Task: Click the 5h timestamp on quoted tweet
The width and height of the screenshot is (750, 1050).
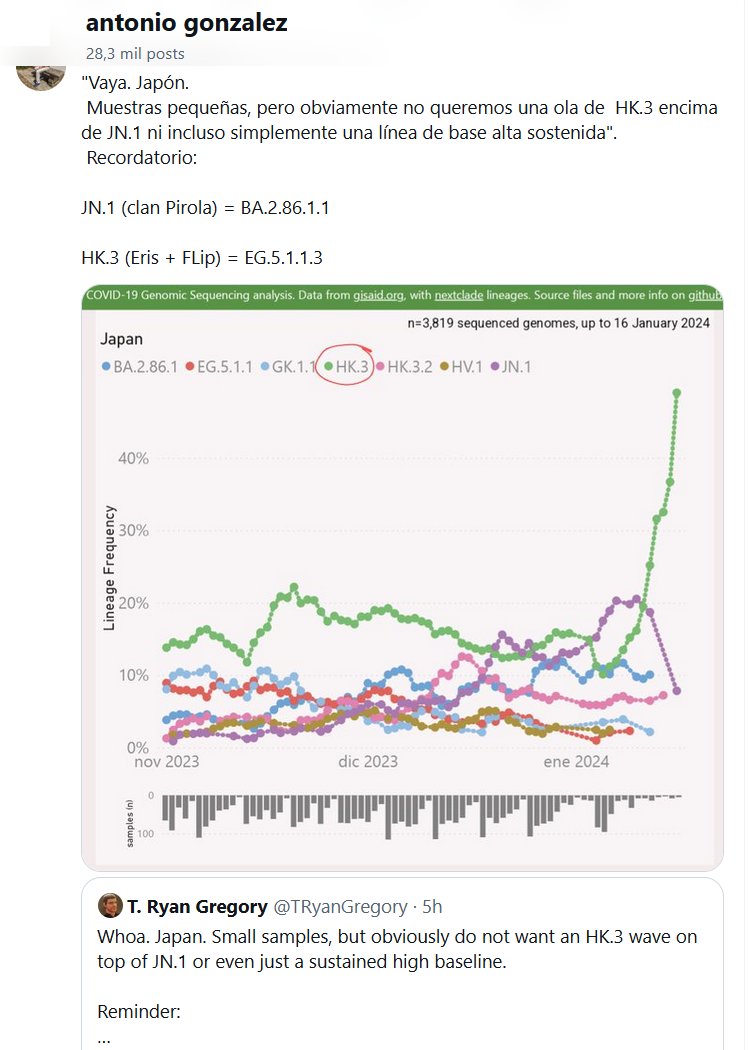Action: point(432,907)
